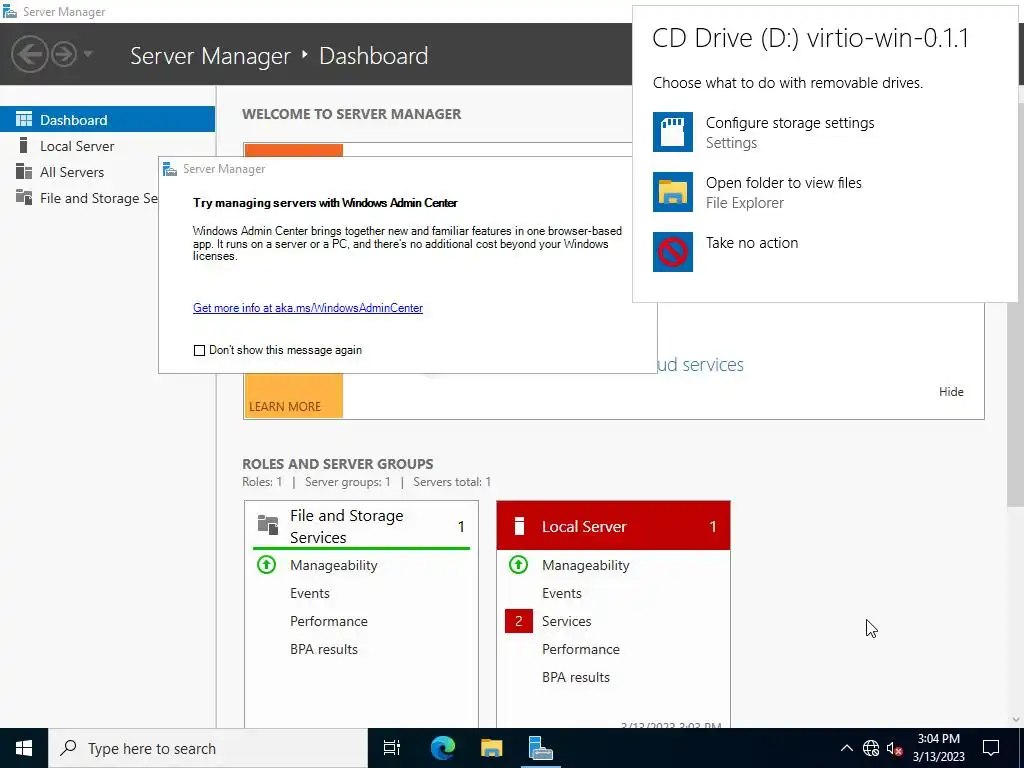Open the notification center icon
Viewport: 1024px width, 768px height.
tap(991, 748)
